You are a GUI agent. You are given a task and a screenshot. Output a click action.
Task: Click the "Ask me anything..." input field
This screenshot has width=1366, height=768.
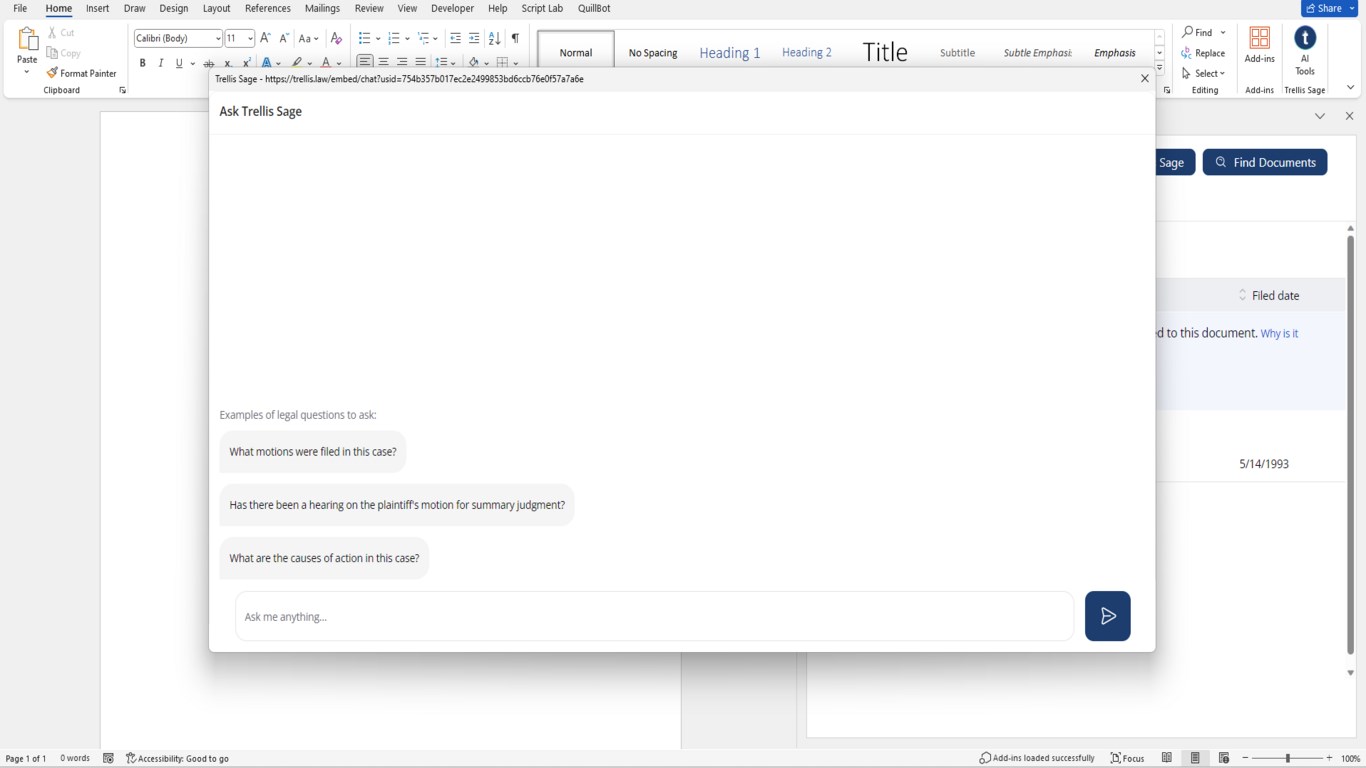coord(654,616)
